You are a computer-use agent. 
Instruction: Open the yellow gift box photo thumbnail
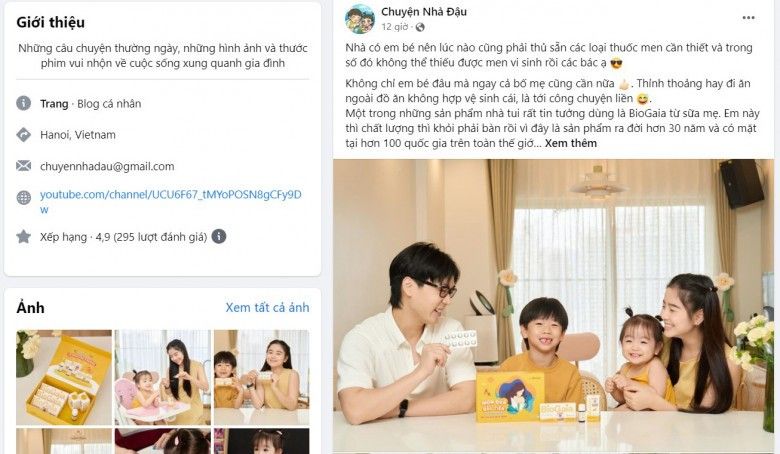(x=64, y=377)
